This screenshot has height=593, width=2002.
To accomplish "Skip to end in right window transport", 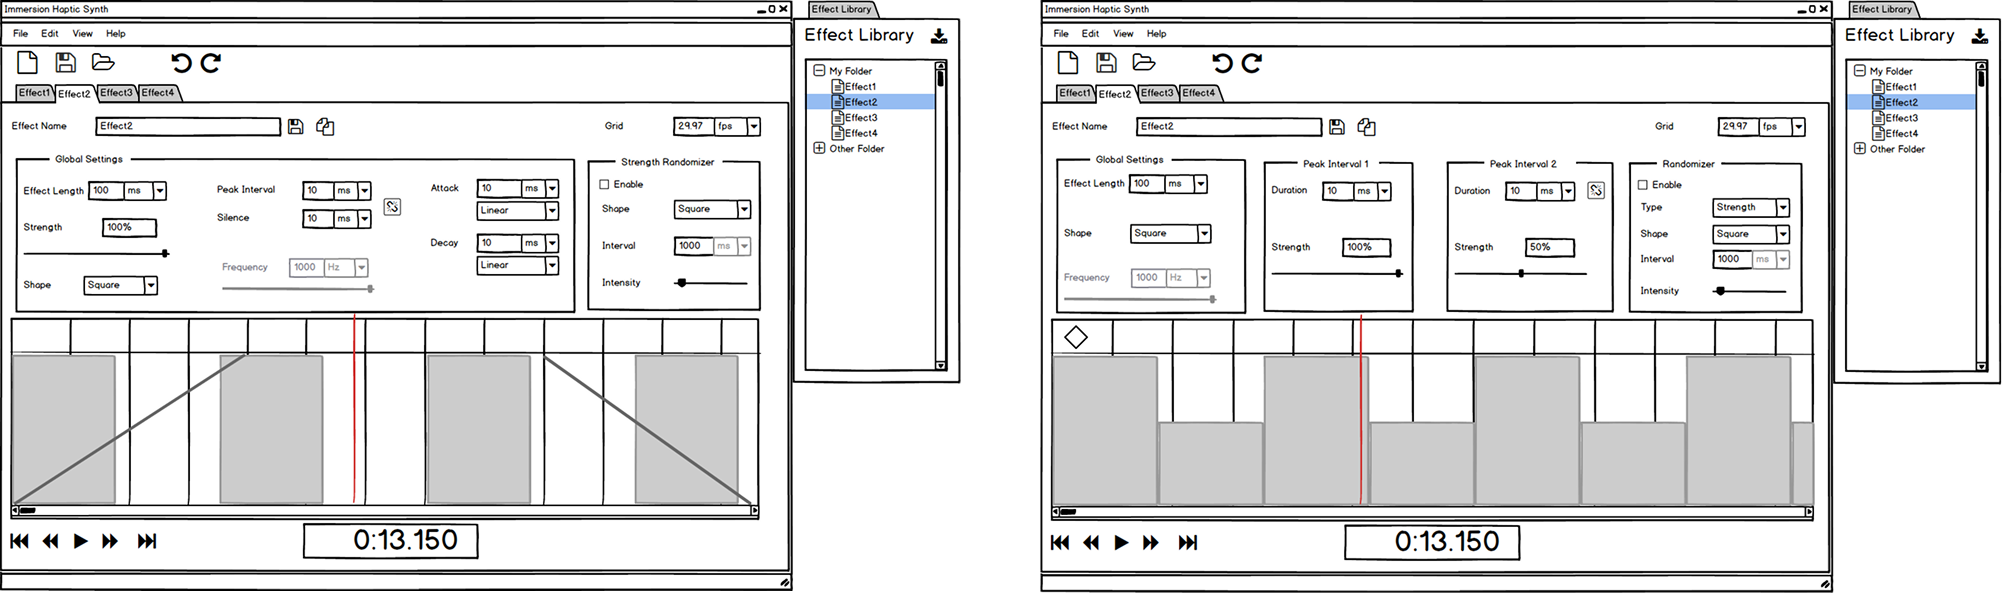I will point(1187,542).
